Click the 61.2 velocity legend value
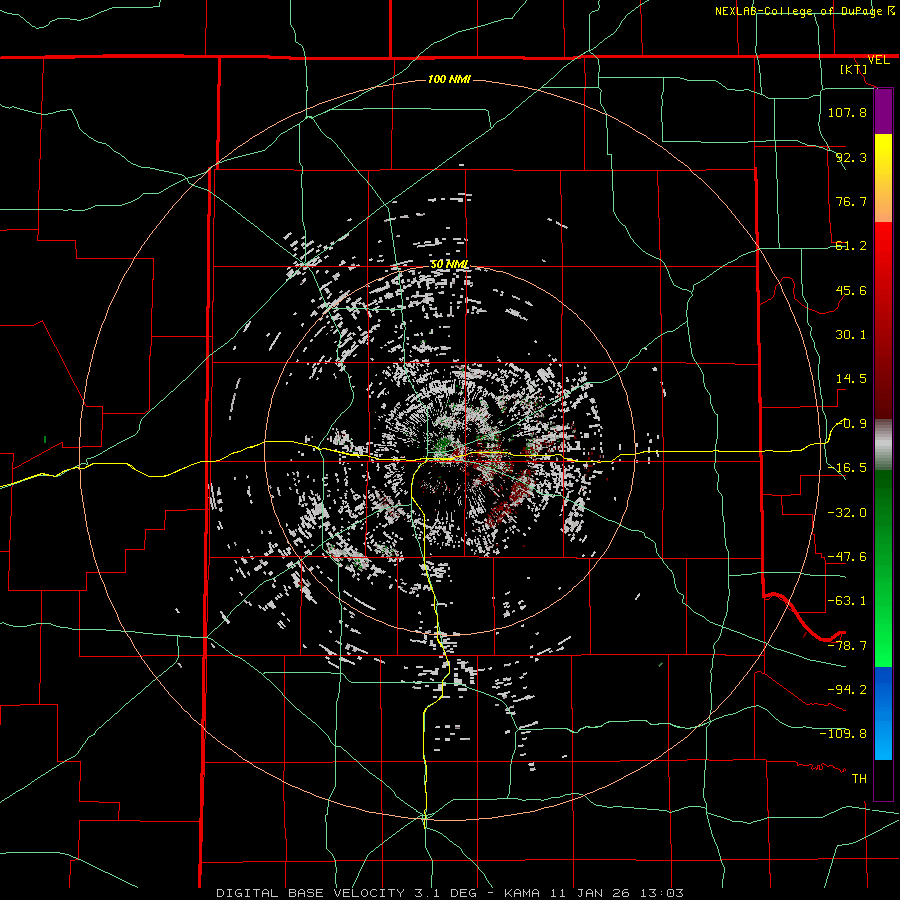900x900 pixels. [x=851, y=246]
